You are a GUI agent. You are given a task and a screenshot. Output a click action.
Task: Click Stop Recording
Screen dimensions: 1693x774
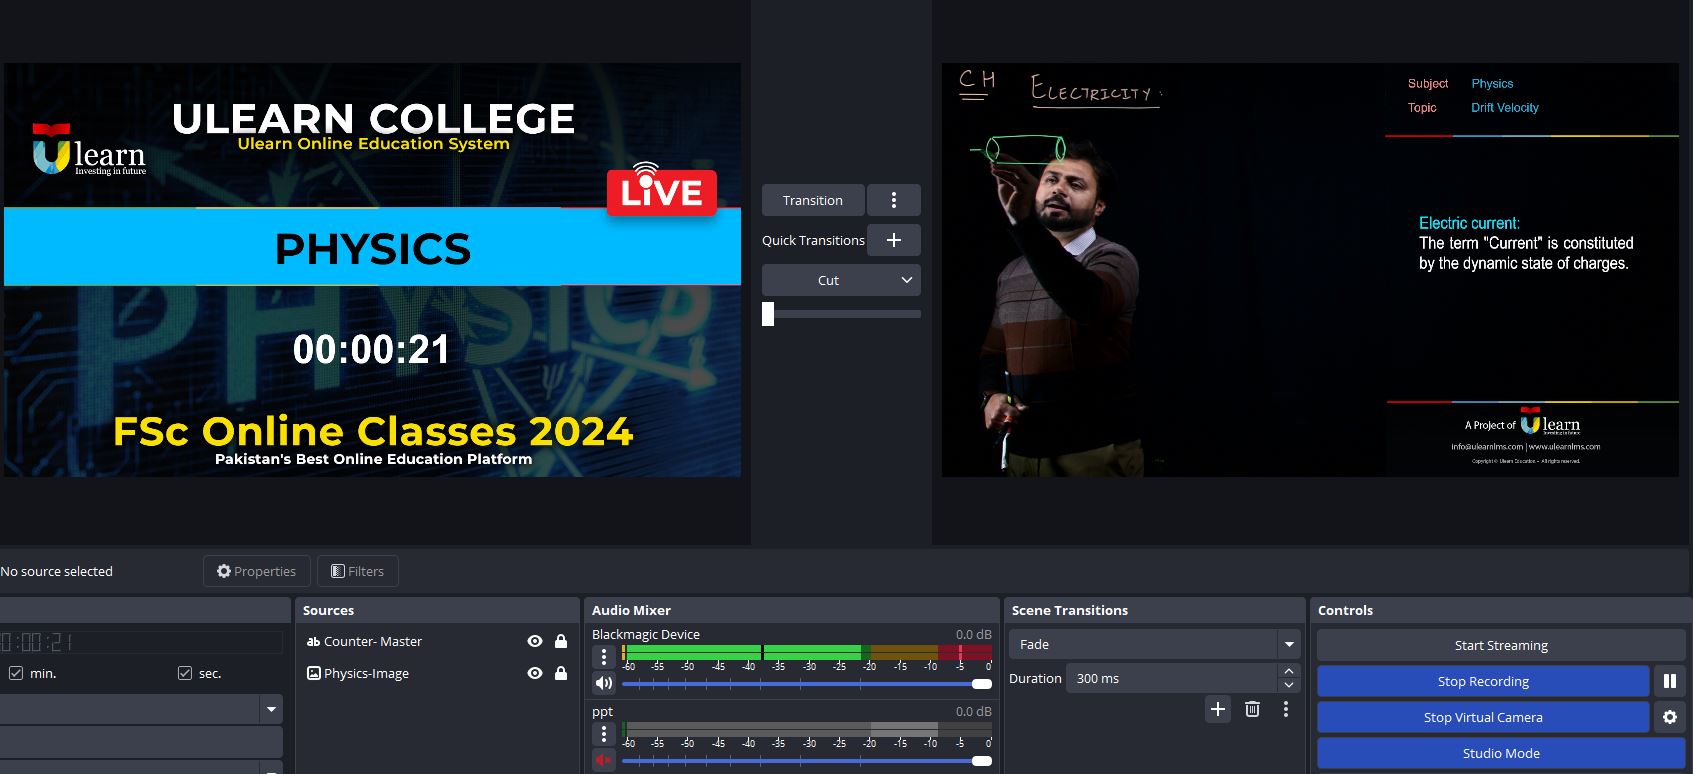pyautogui.click(x=1483, y=681)
